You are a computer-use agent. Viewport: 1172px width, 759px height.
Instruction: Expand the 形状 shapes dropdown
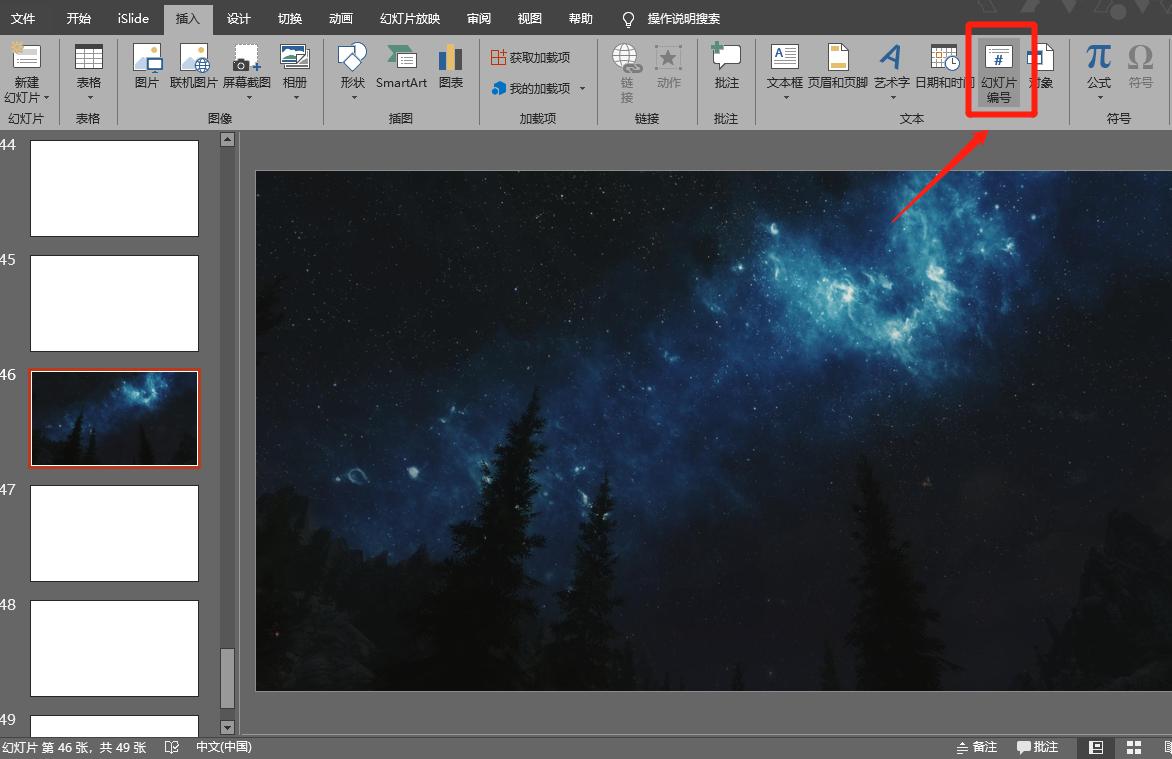click(353, 97)
